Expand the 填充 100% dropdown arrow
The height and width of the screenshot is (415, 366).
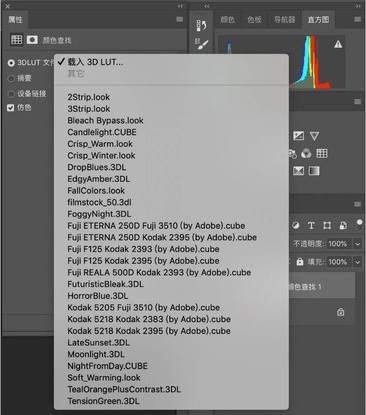(357, 262)
